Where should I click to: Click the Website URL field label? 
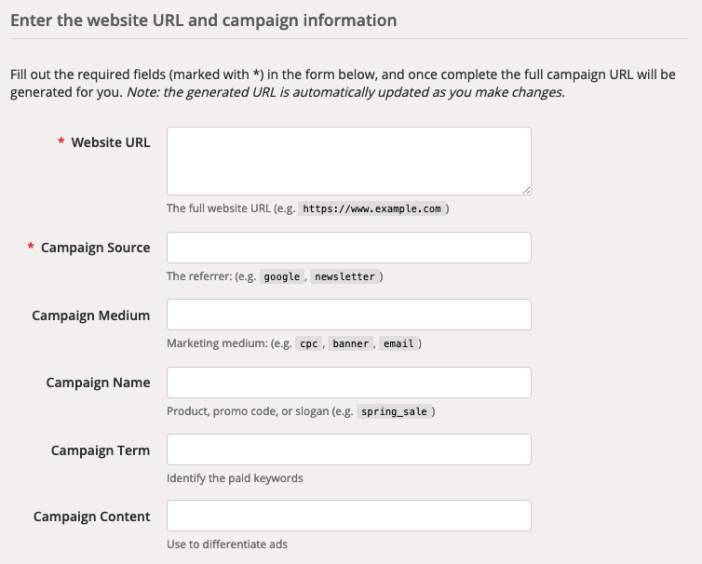pos(110,143)
